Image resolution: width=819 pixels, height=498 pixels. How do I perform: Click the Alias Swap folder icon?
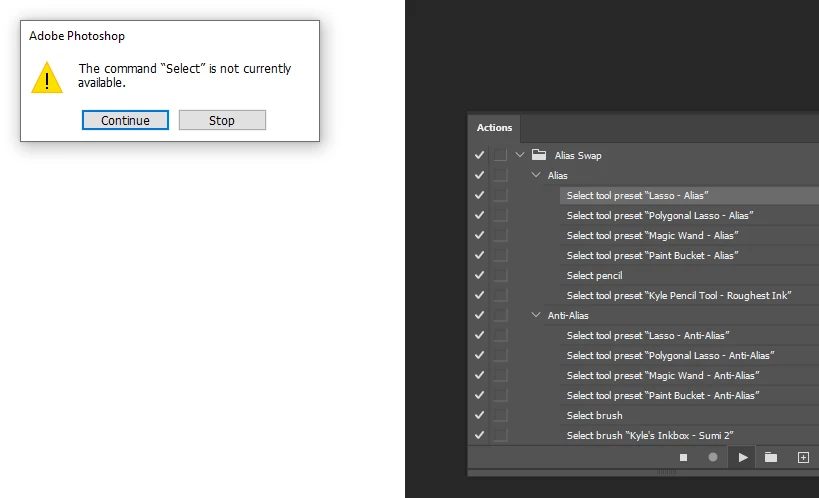(x=539, y=155)
